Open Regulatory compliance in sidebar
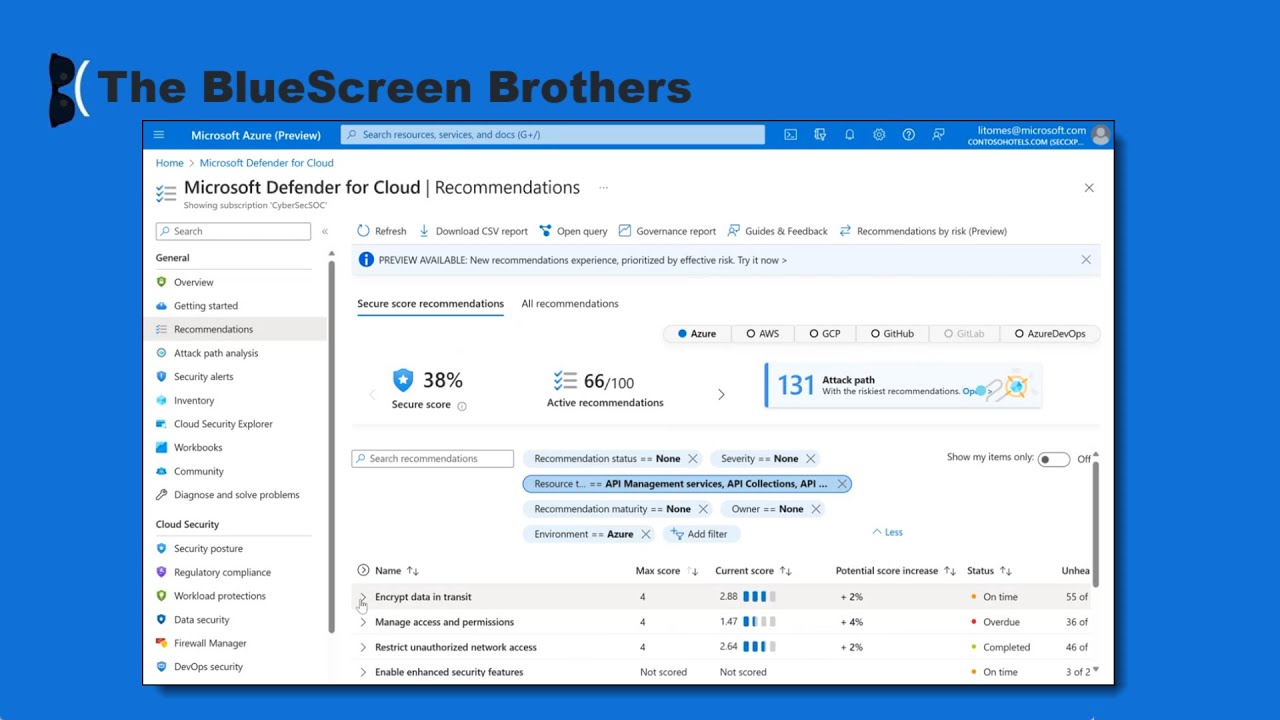 (x=221, y=572)
